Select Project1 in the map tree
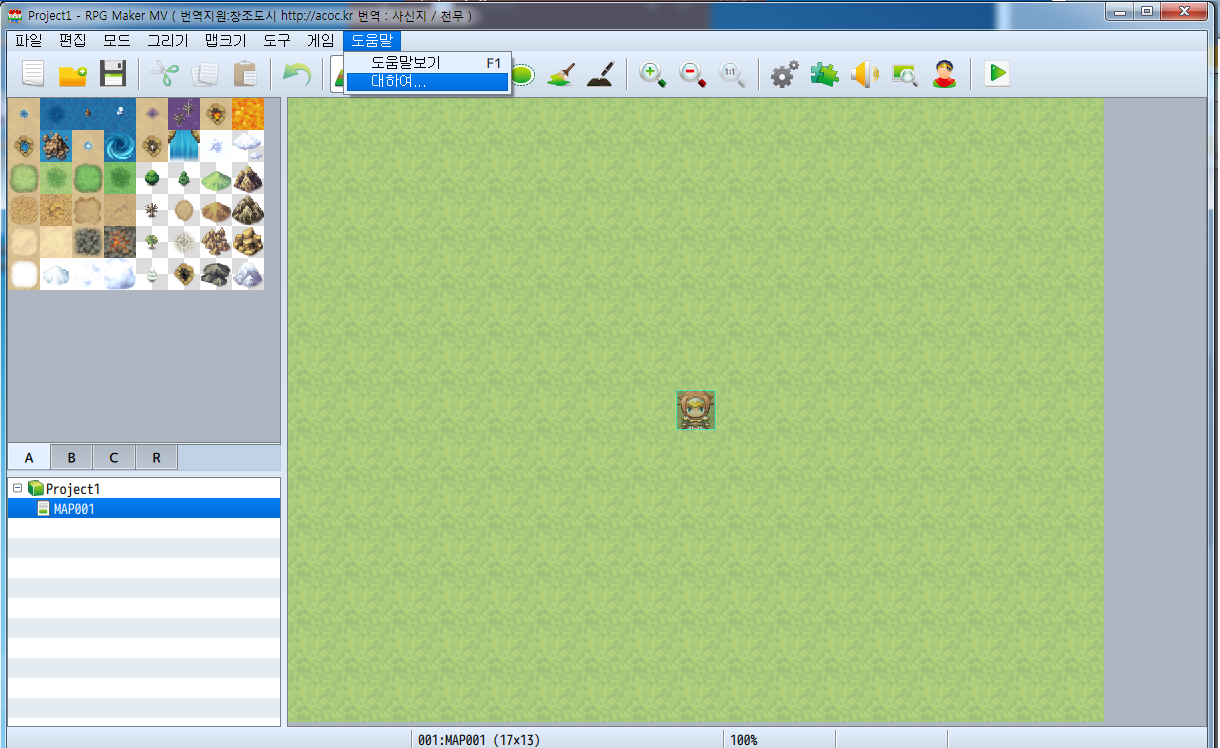 click(73, 489)
